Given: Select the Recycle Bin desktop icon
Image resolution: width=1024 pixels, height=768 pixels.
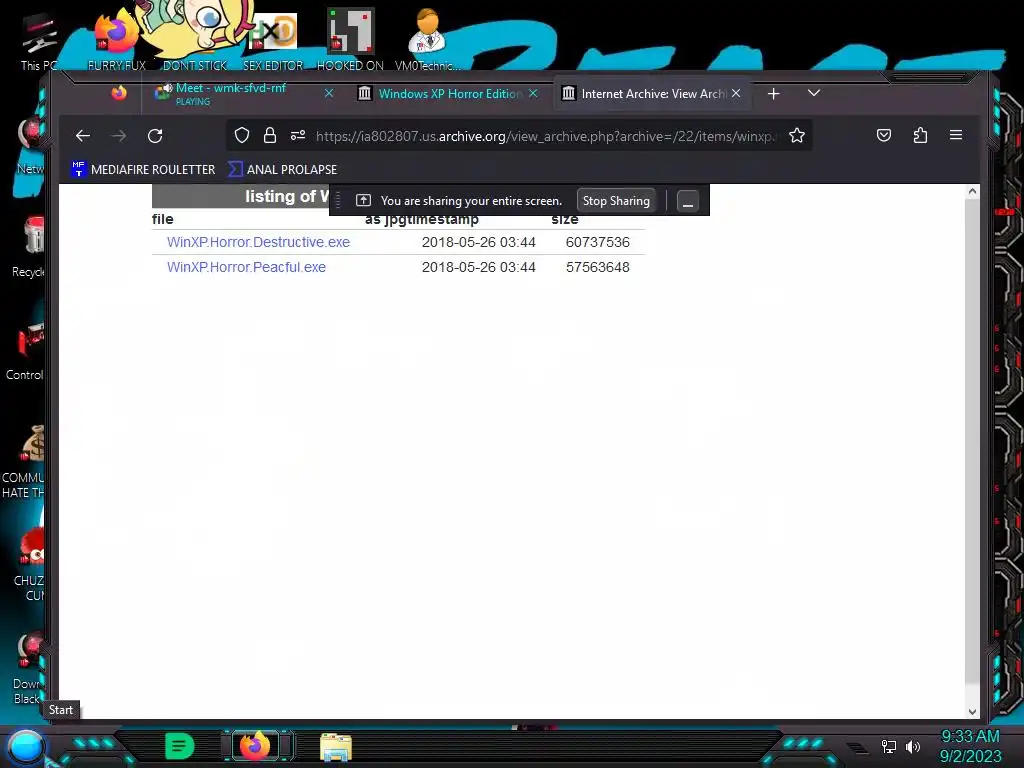Looking at the screenshot, I should (29, 247).
